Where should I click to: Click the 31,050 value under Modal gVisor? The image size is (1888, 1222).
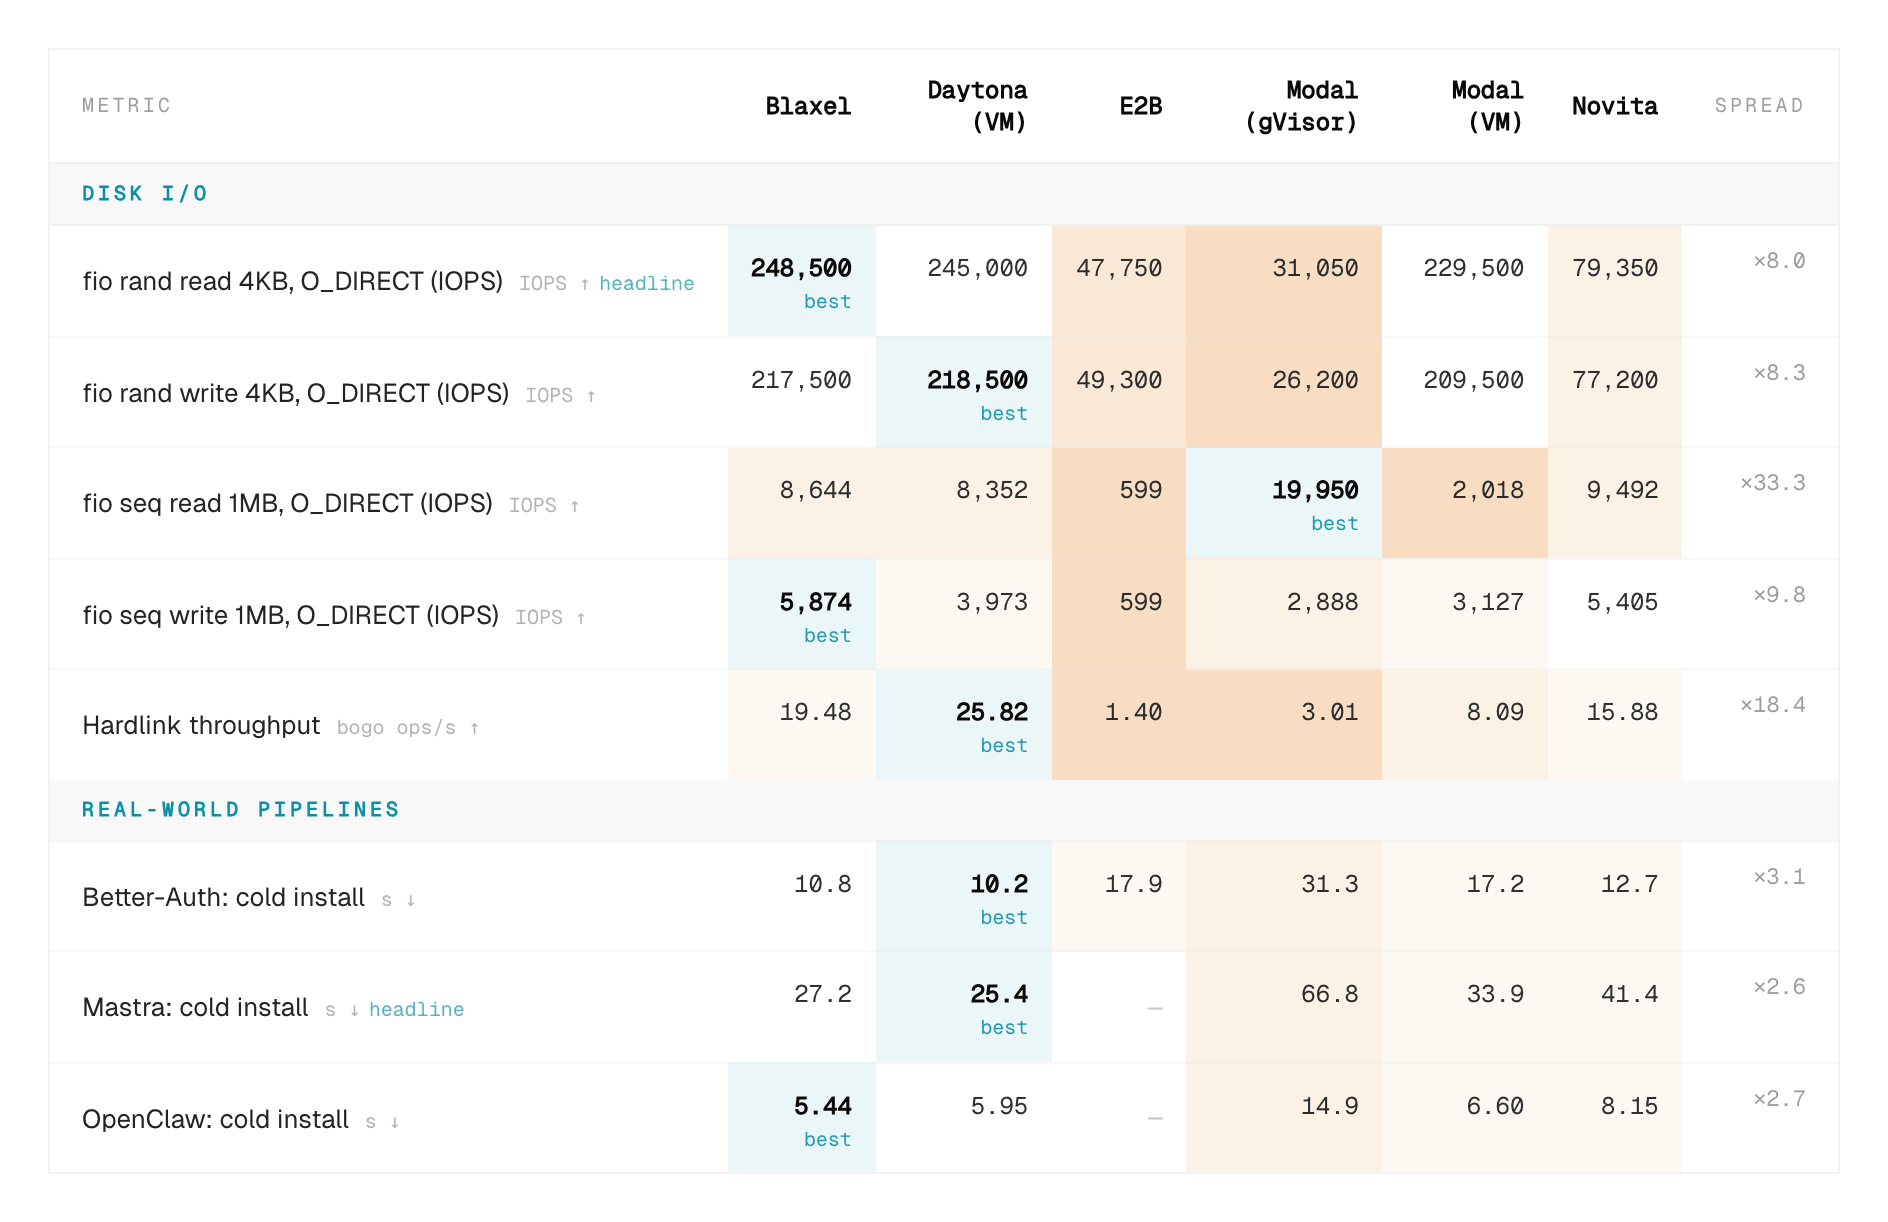(1315, 269)
